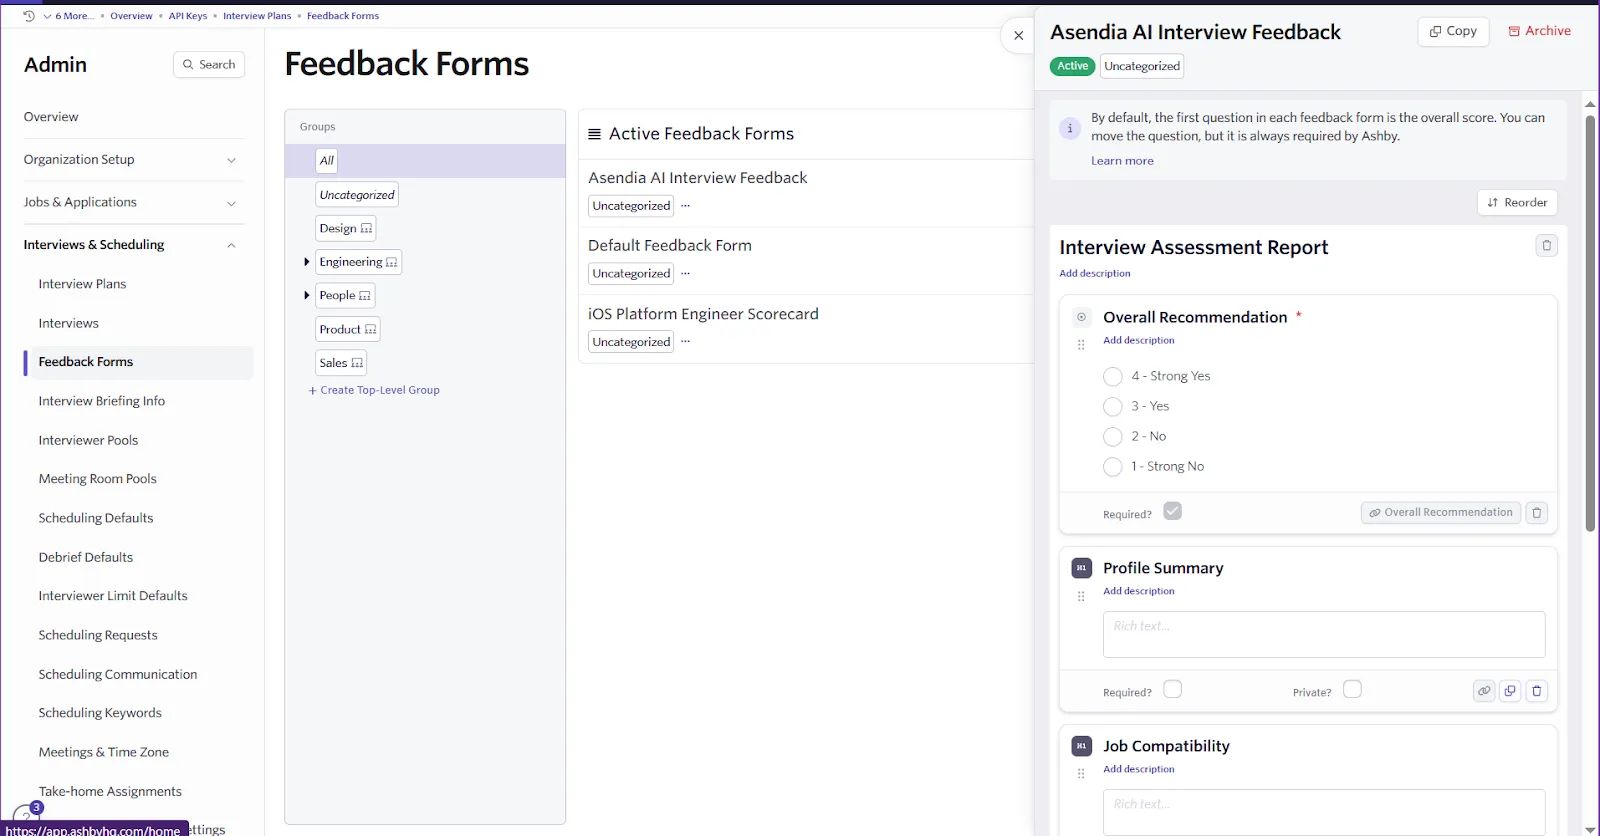Open options for Default Feedback Form

click(685, 274)
